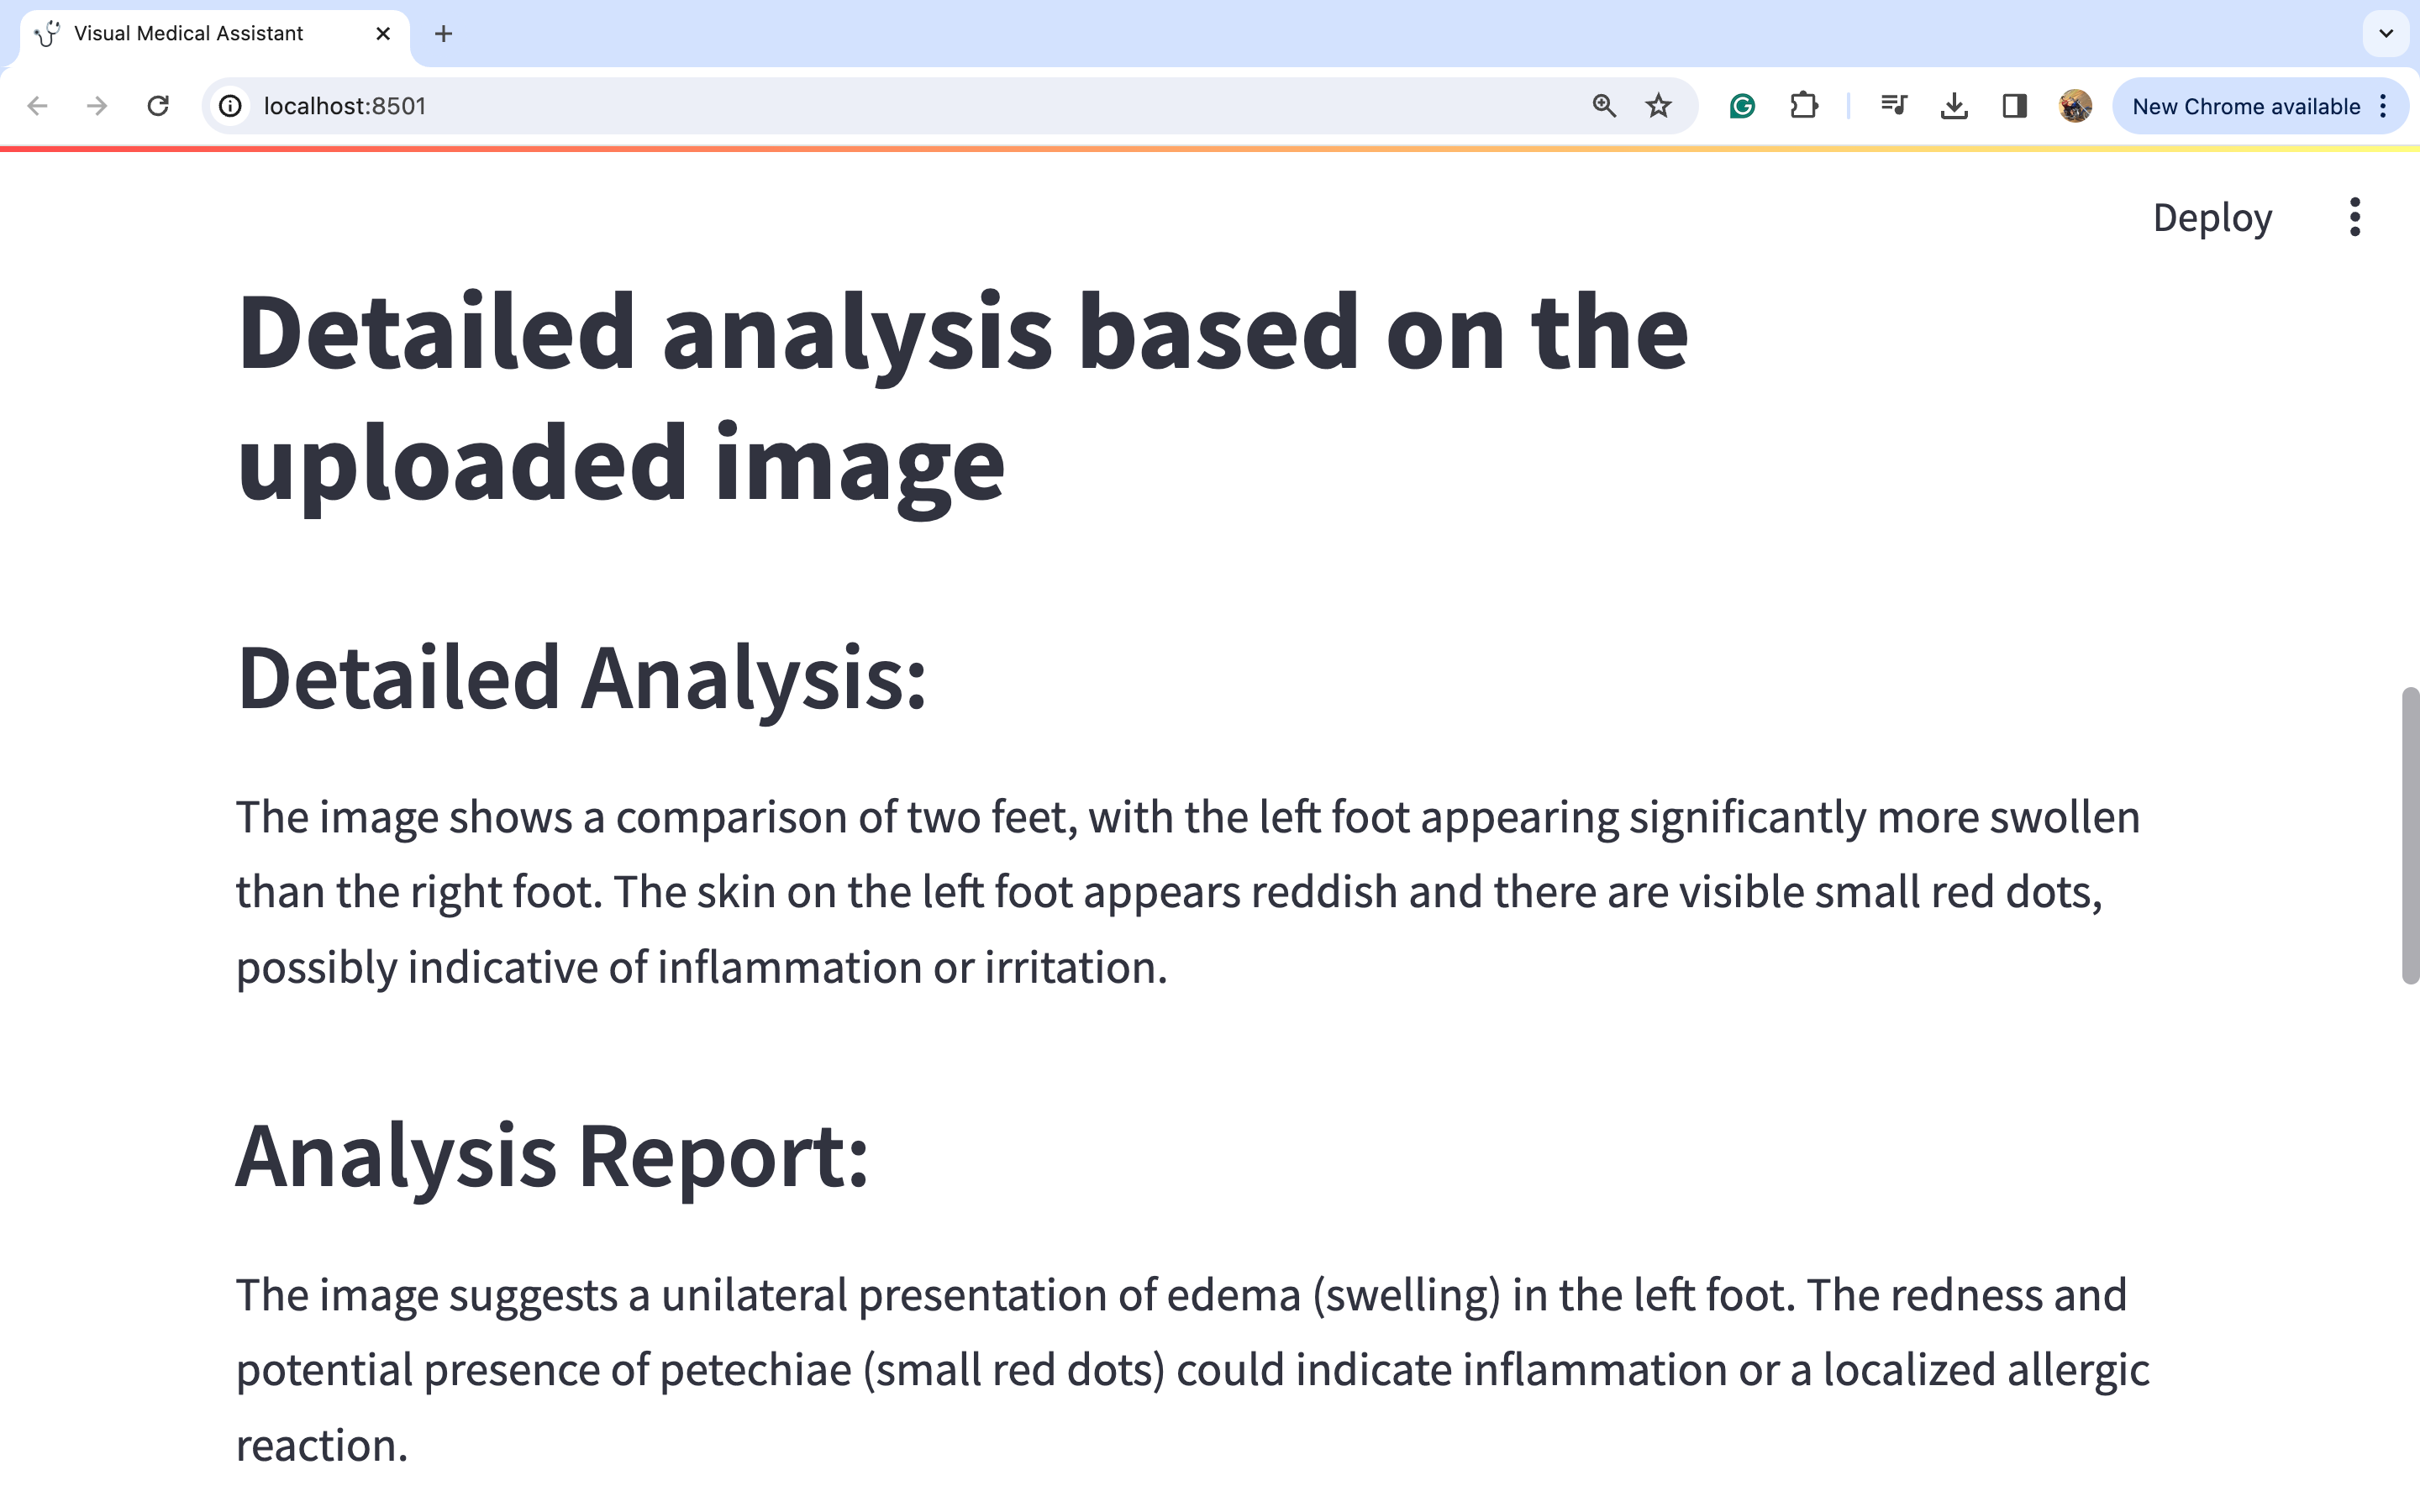Click the browser forward arrow
The width and height of the screenshot is (2420, 1512).
click(x=97, y=106)
